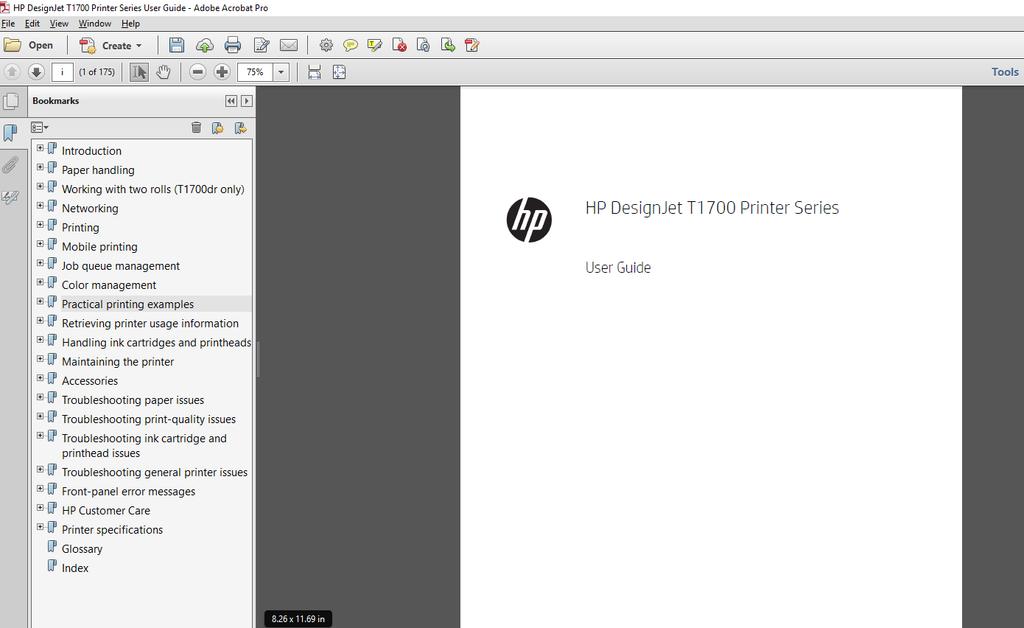Jump to the Index bookmark
This screenshot has width=1024, height=628.
75,568
